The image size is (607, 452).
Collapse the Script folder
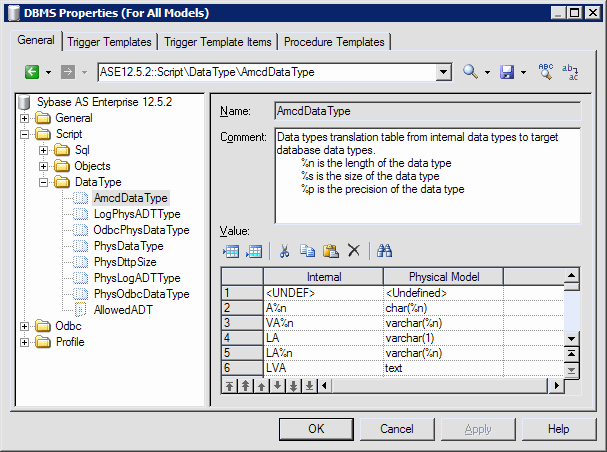[24, 134]
